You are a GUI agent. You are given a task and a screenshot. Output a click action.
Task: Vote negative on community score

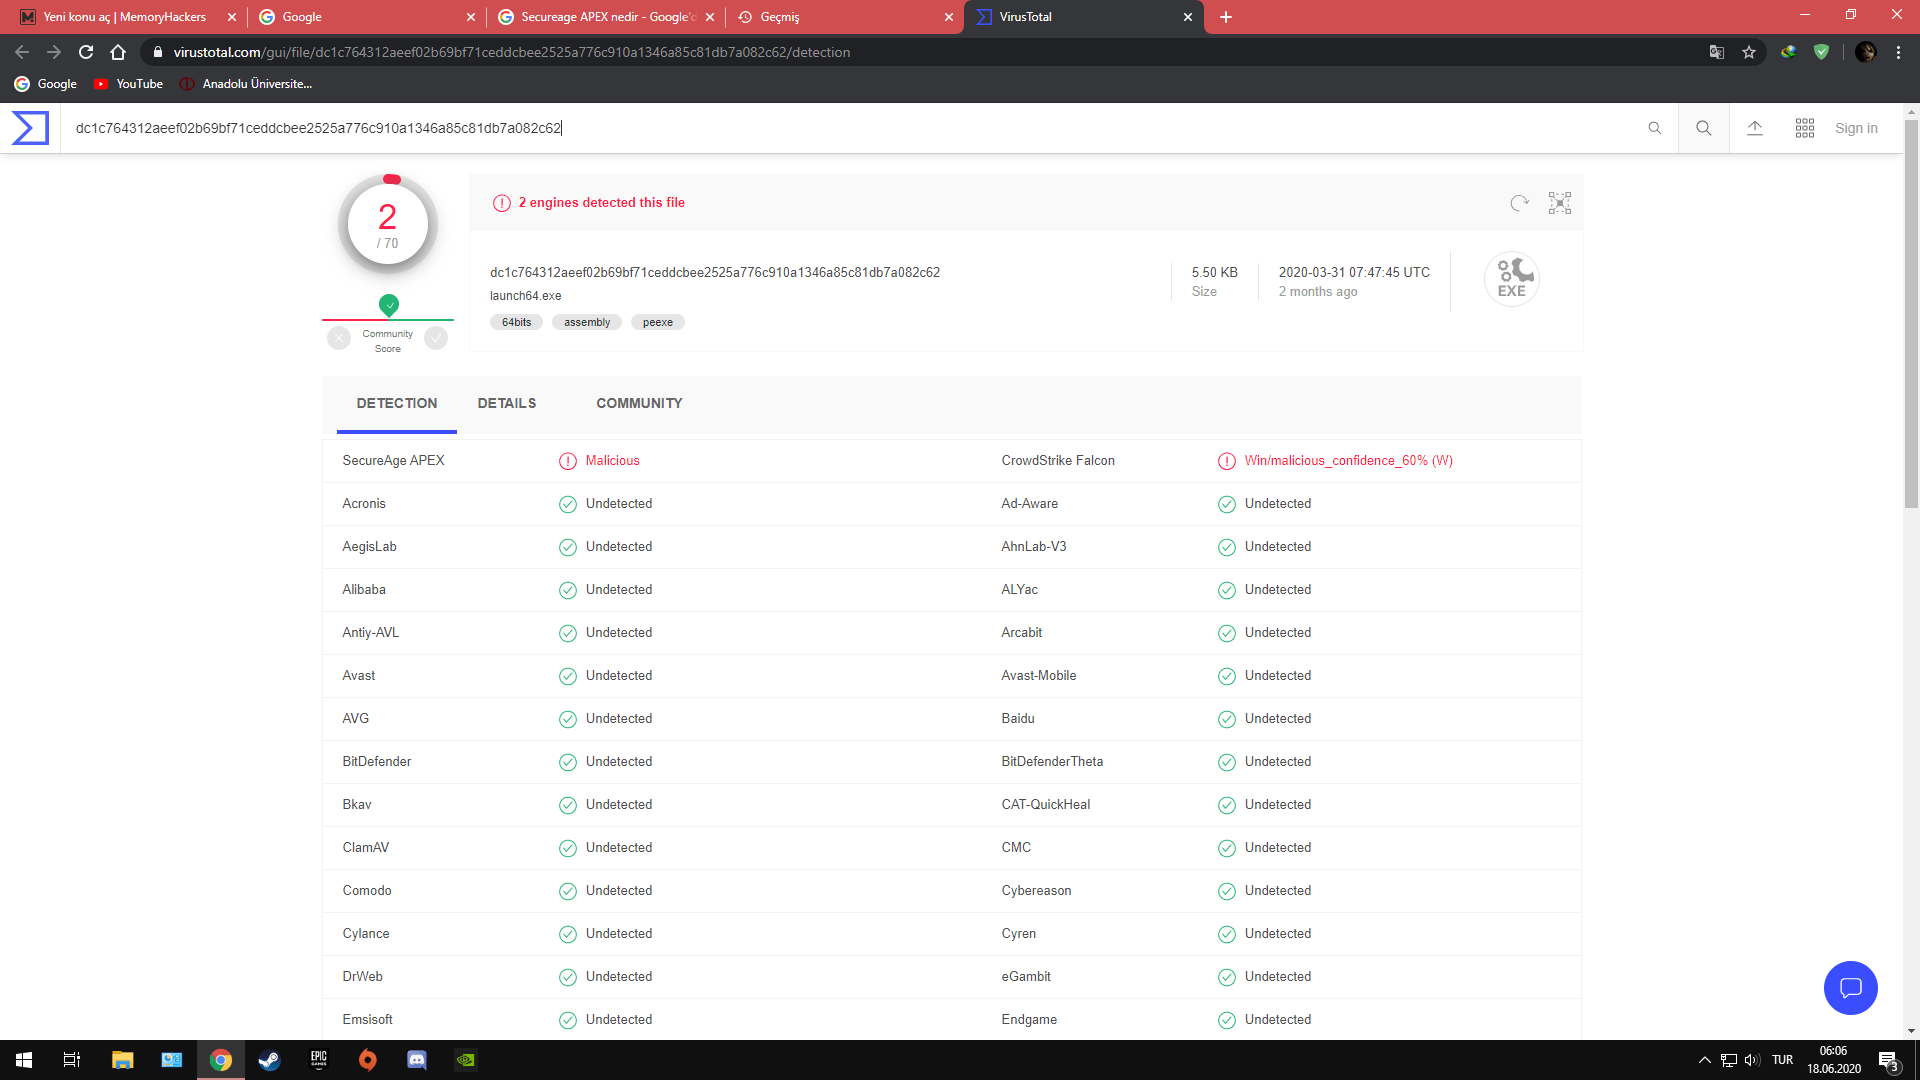[339, 338]
